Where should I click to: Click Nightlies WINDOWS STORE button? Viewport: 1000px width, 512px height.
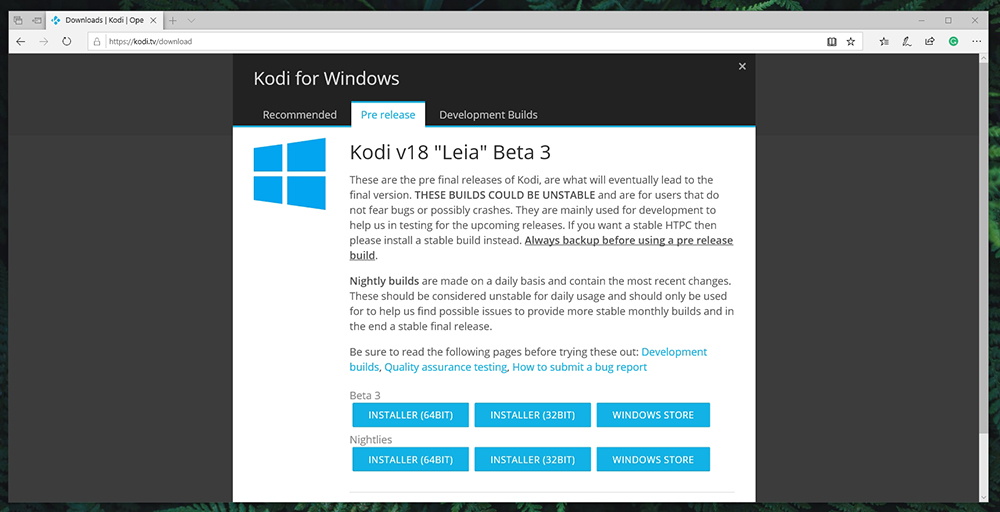coord(653,459)
